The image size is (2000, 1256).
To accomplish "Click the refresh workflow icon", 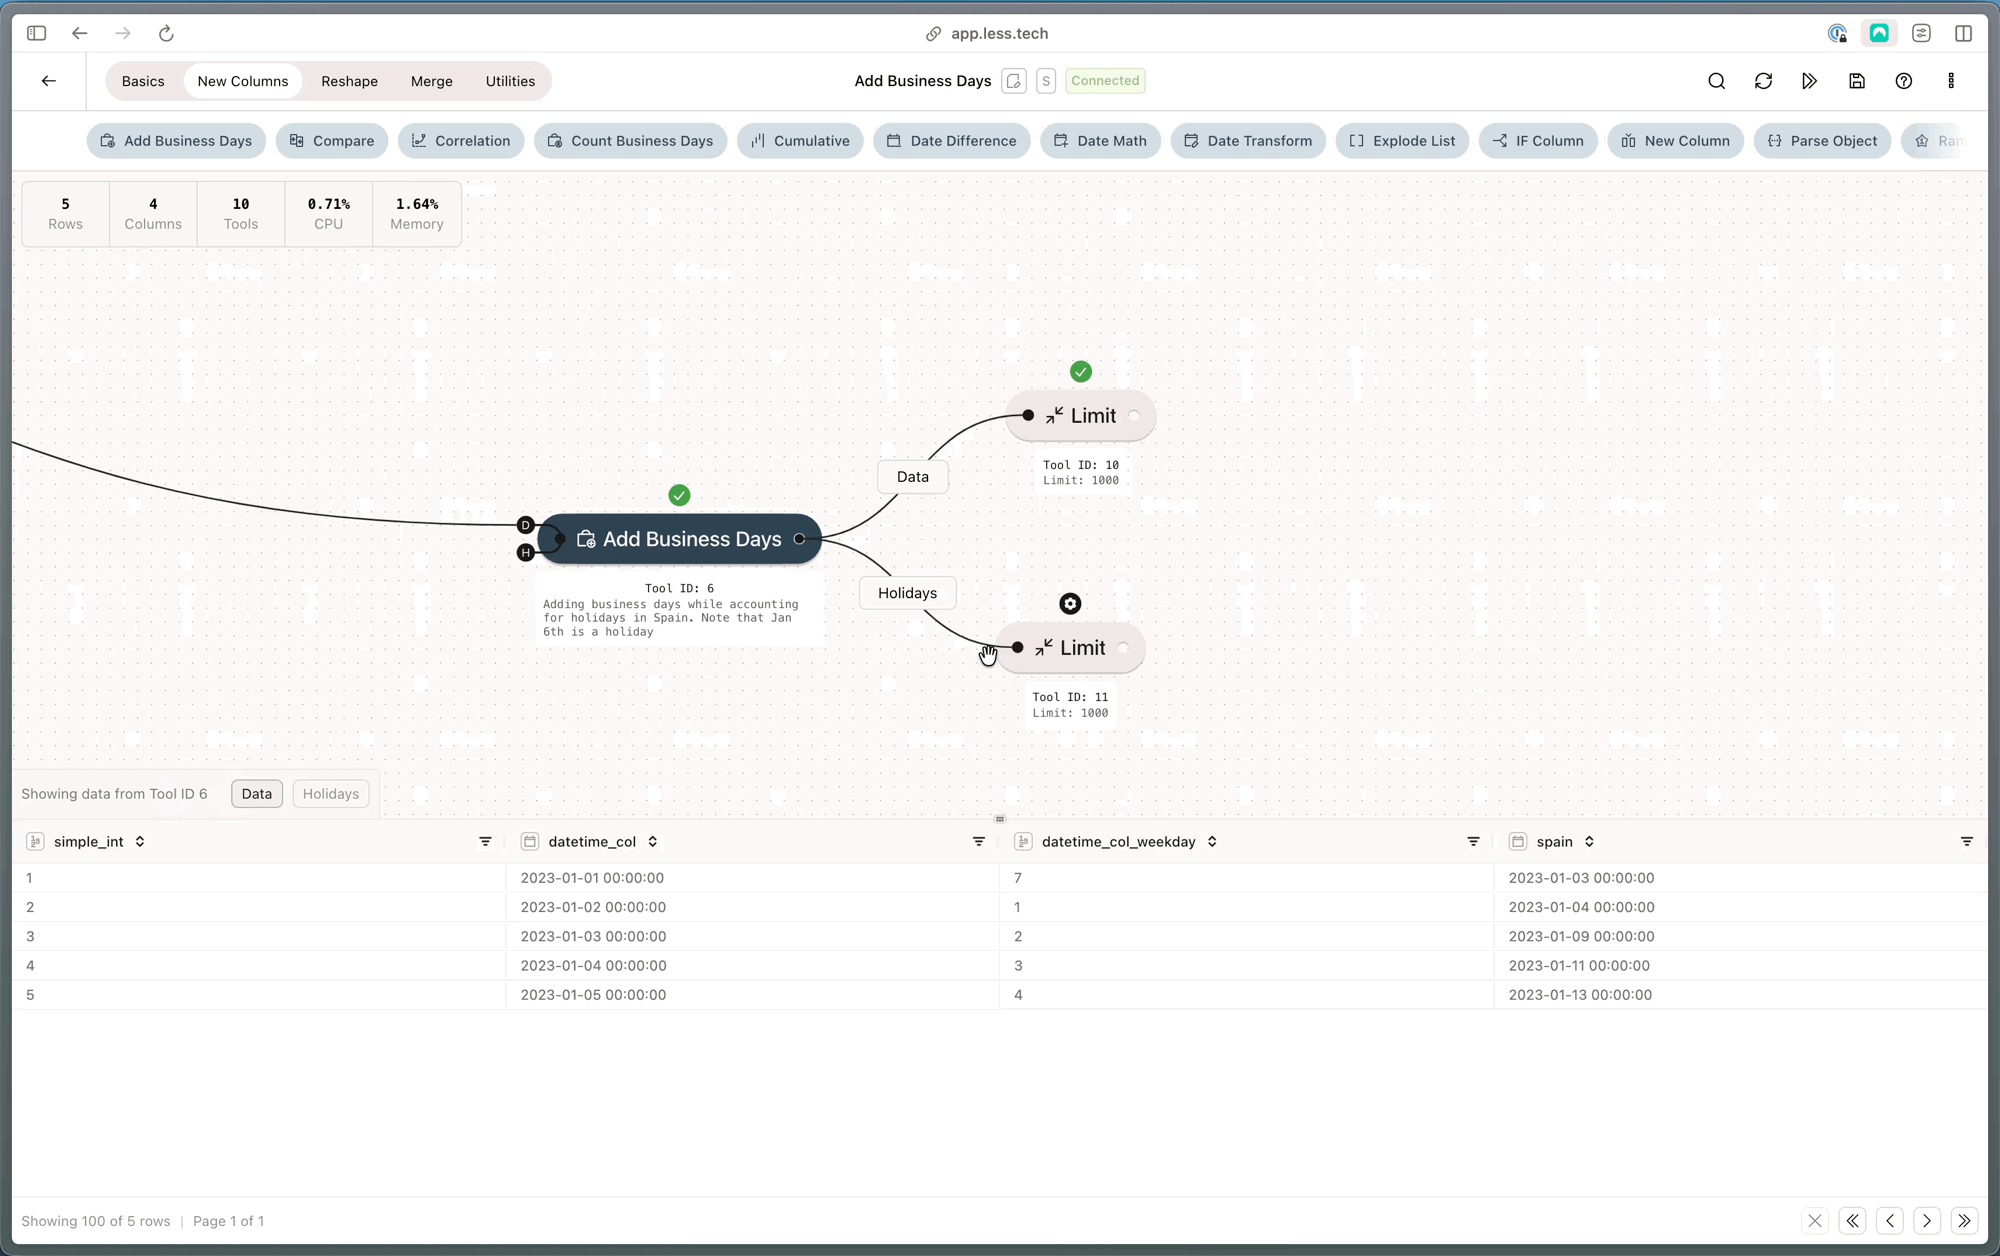I will point(1763,81).
